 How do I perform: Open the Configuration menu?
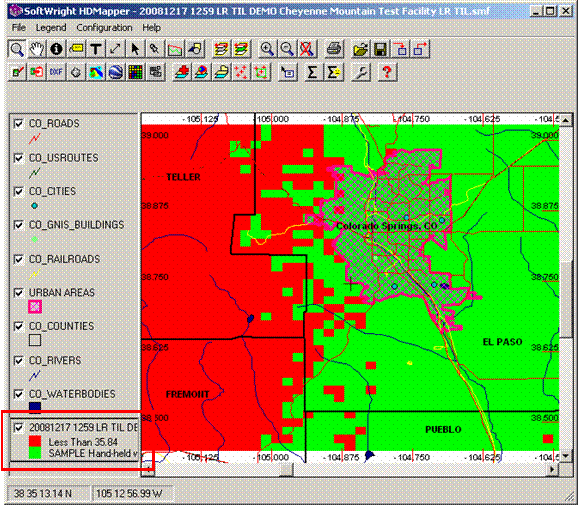coord(104,28)
